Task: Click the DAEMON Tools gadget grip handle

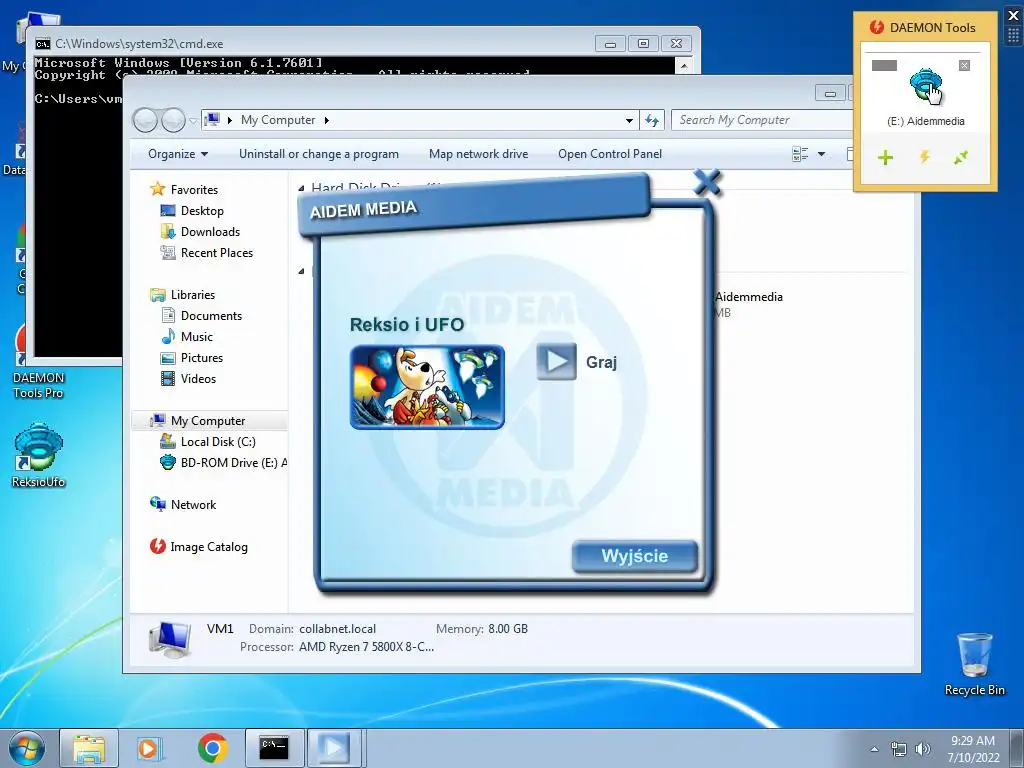Action: pyautogui.click(x=1014, y=35)
